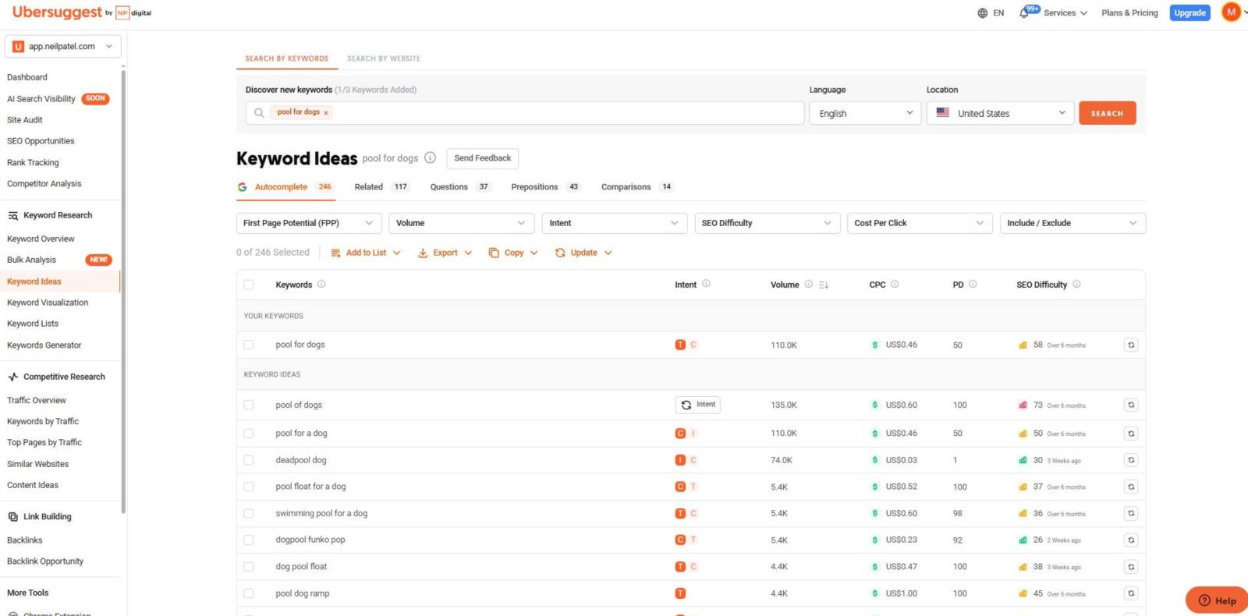The image size is (1248, 616).
Task: Open the Language English dropdown
Action: tap(865, 113)
